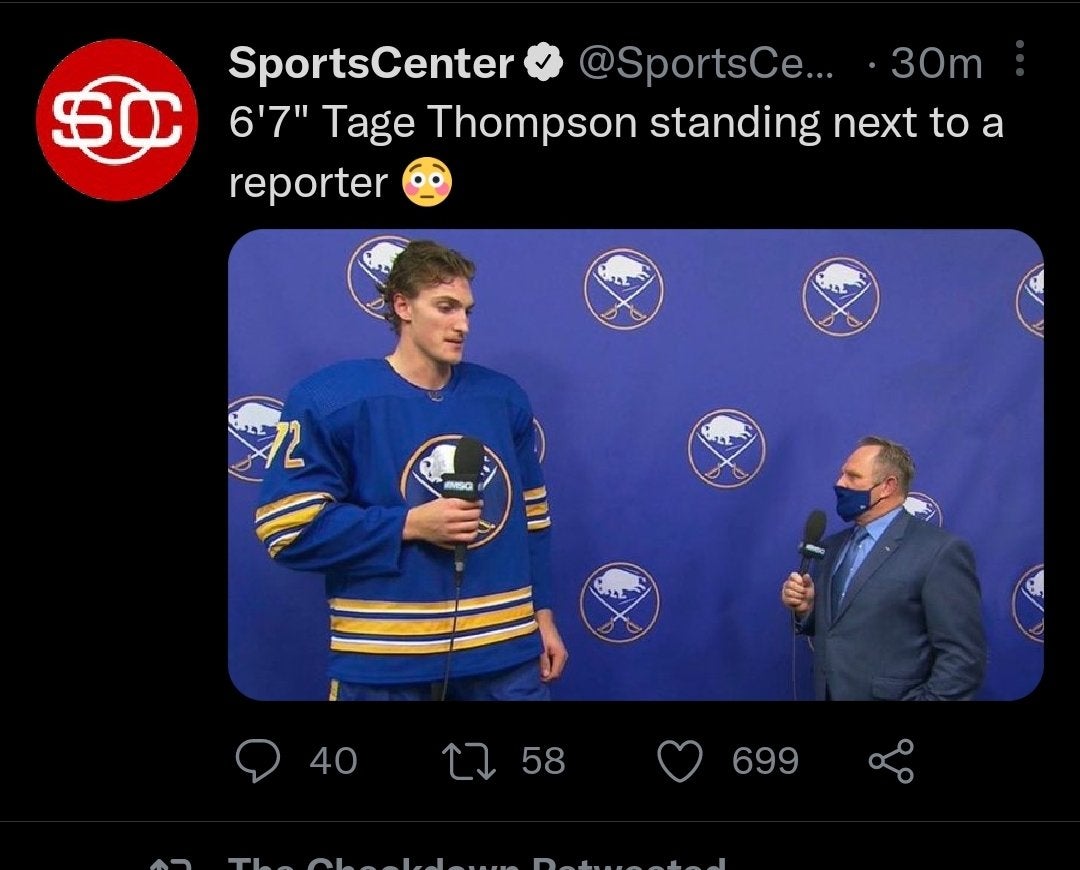Click the SportsCenter display name
Screen dimensions: 1080x870
point(370,64)
